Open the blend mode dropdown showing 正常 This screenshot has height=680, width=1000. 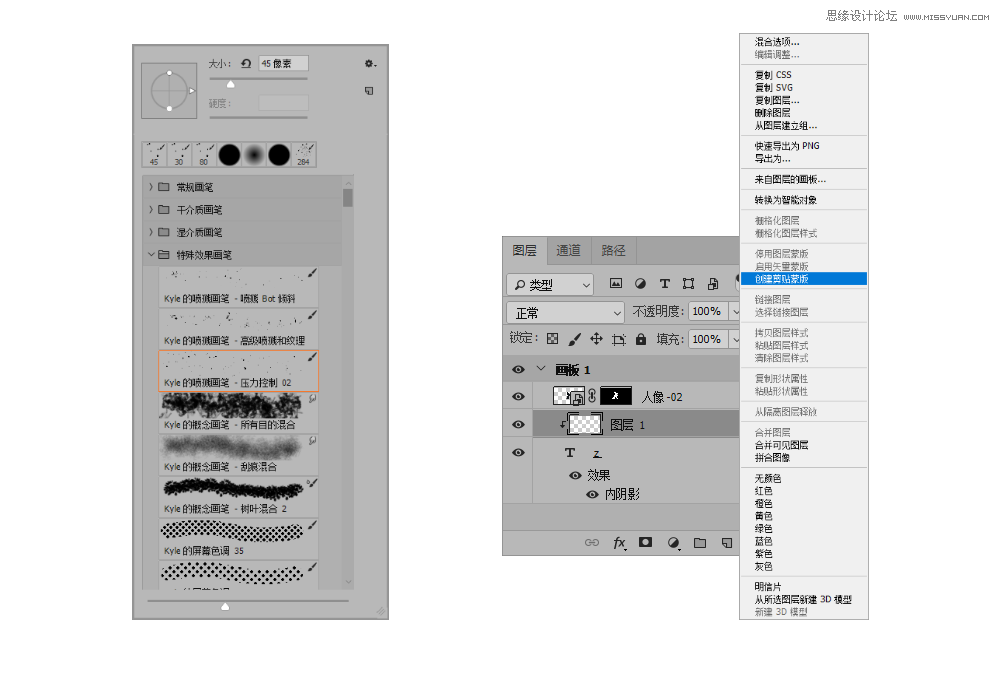click(x=565, y=311)
